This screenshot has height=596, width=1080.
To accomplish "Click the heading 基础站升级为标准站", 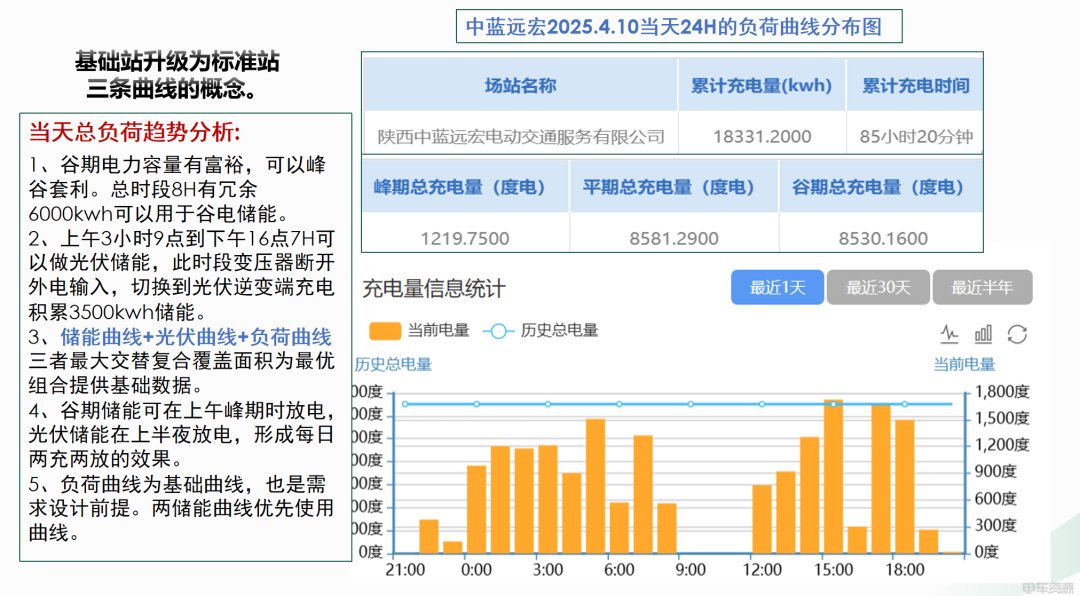I will point(177,62).
